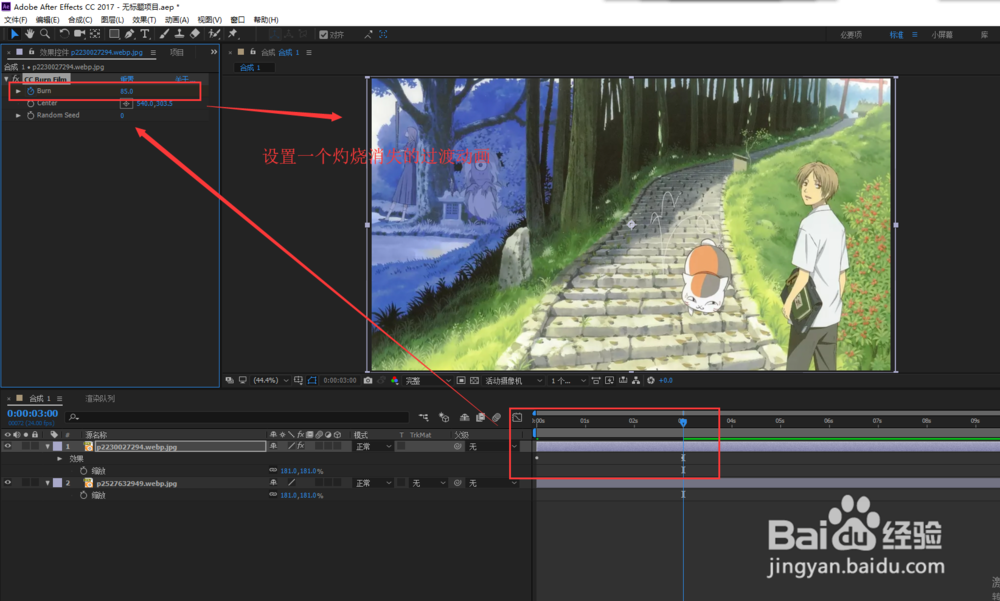Select the 小屏幕 workspace

(942, 34)
